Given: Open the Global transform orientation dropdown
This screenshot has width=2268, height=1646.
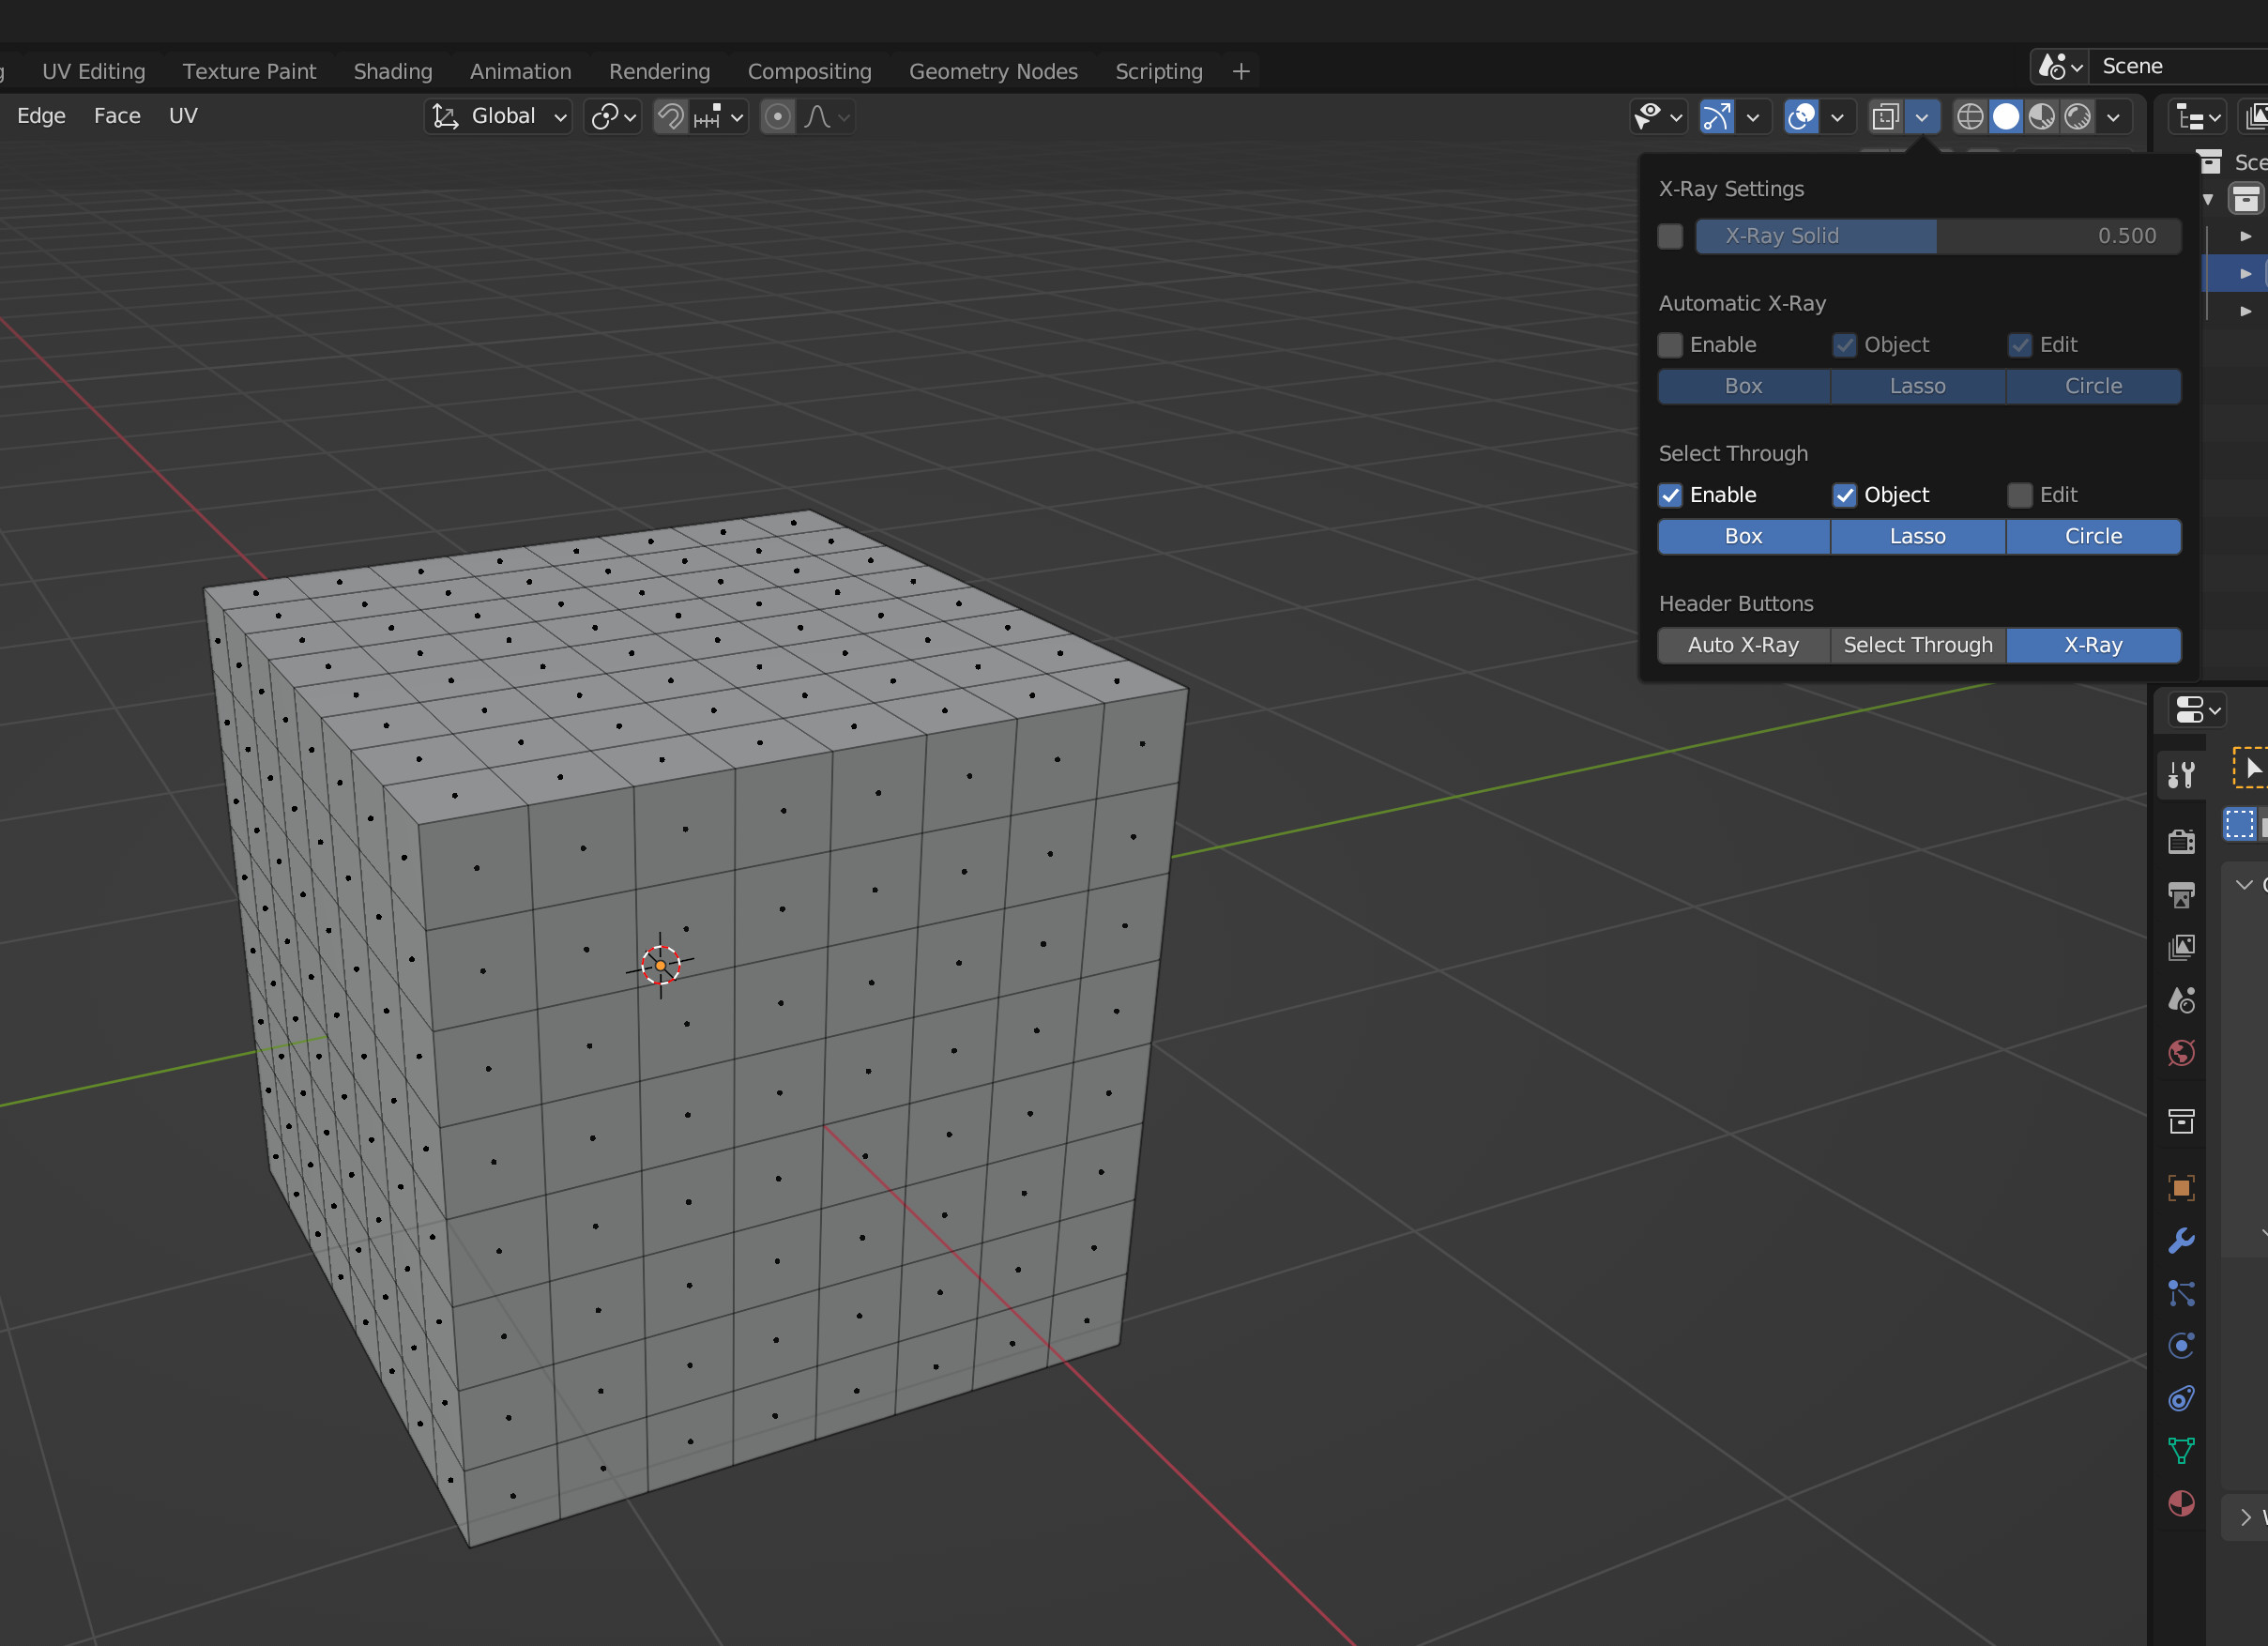Looking at the screenshot, I should pos(499,117).
